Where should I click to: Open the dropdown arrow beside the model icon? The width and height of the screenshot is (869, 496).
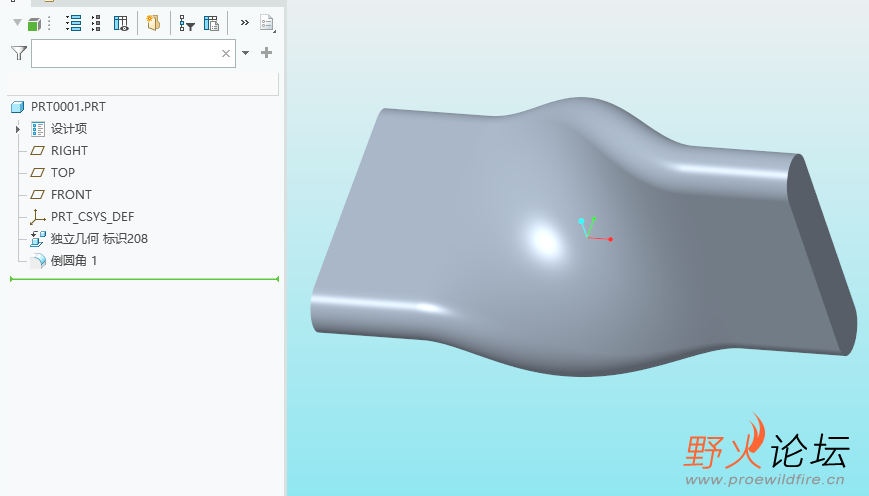17,22
